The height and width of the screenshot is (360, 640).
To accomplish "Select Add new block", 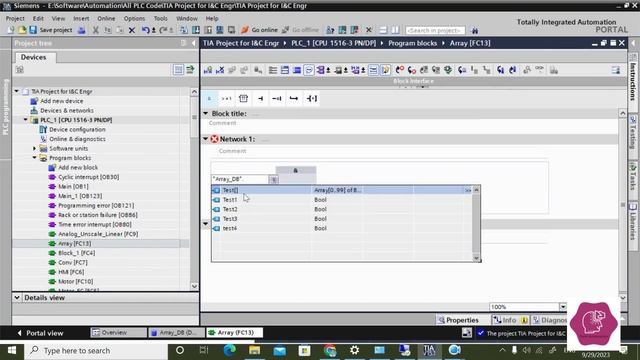I will (78, 167).
